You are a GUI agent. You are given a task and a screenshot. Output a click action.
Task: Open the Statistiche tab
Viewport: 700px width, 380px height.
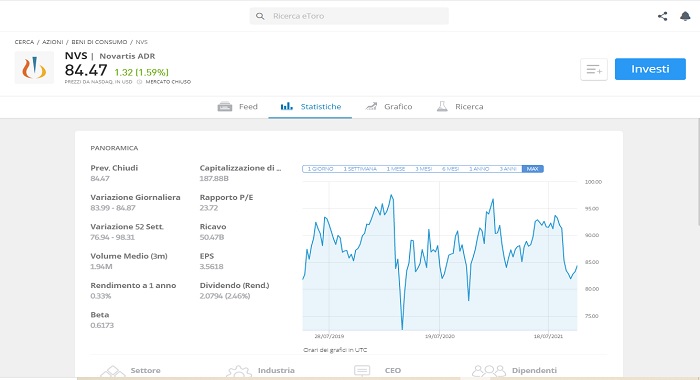pyautogui.click(x=310, y=107)
